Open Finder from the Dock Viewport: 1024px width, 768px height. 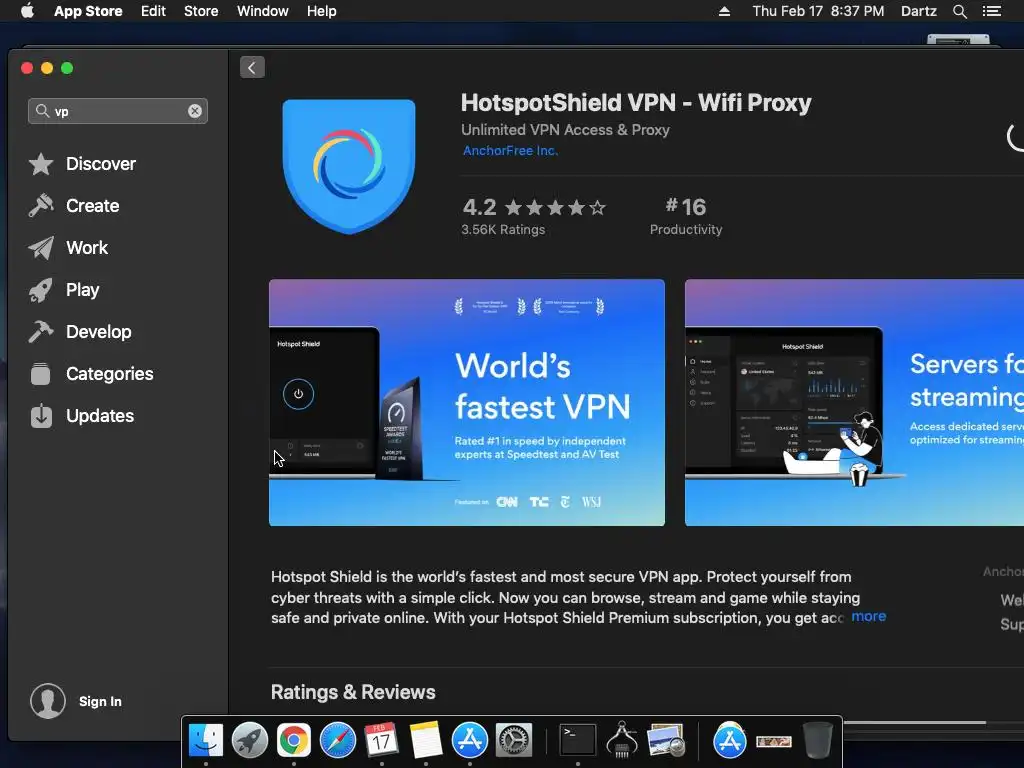click(x=206, y=740)
